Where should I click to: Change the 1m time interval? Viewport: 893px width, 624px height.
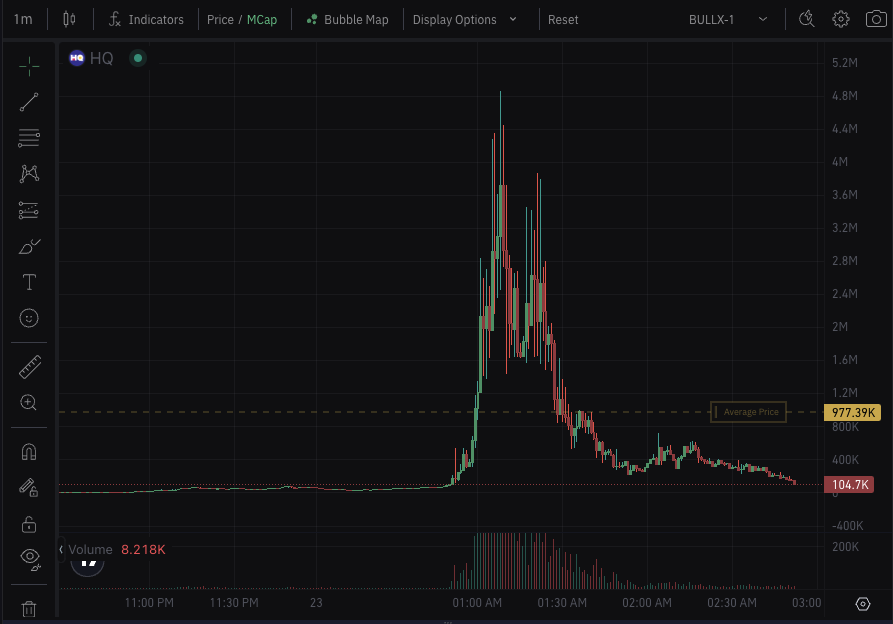coord(23,19)
